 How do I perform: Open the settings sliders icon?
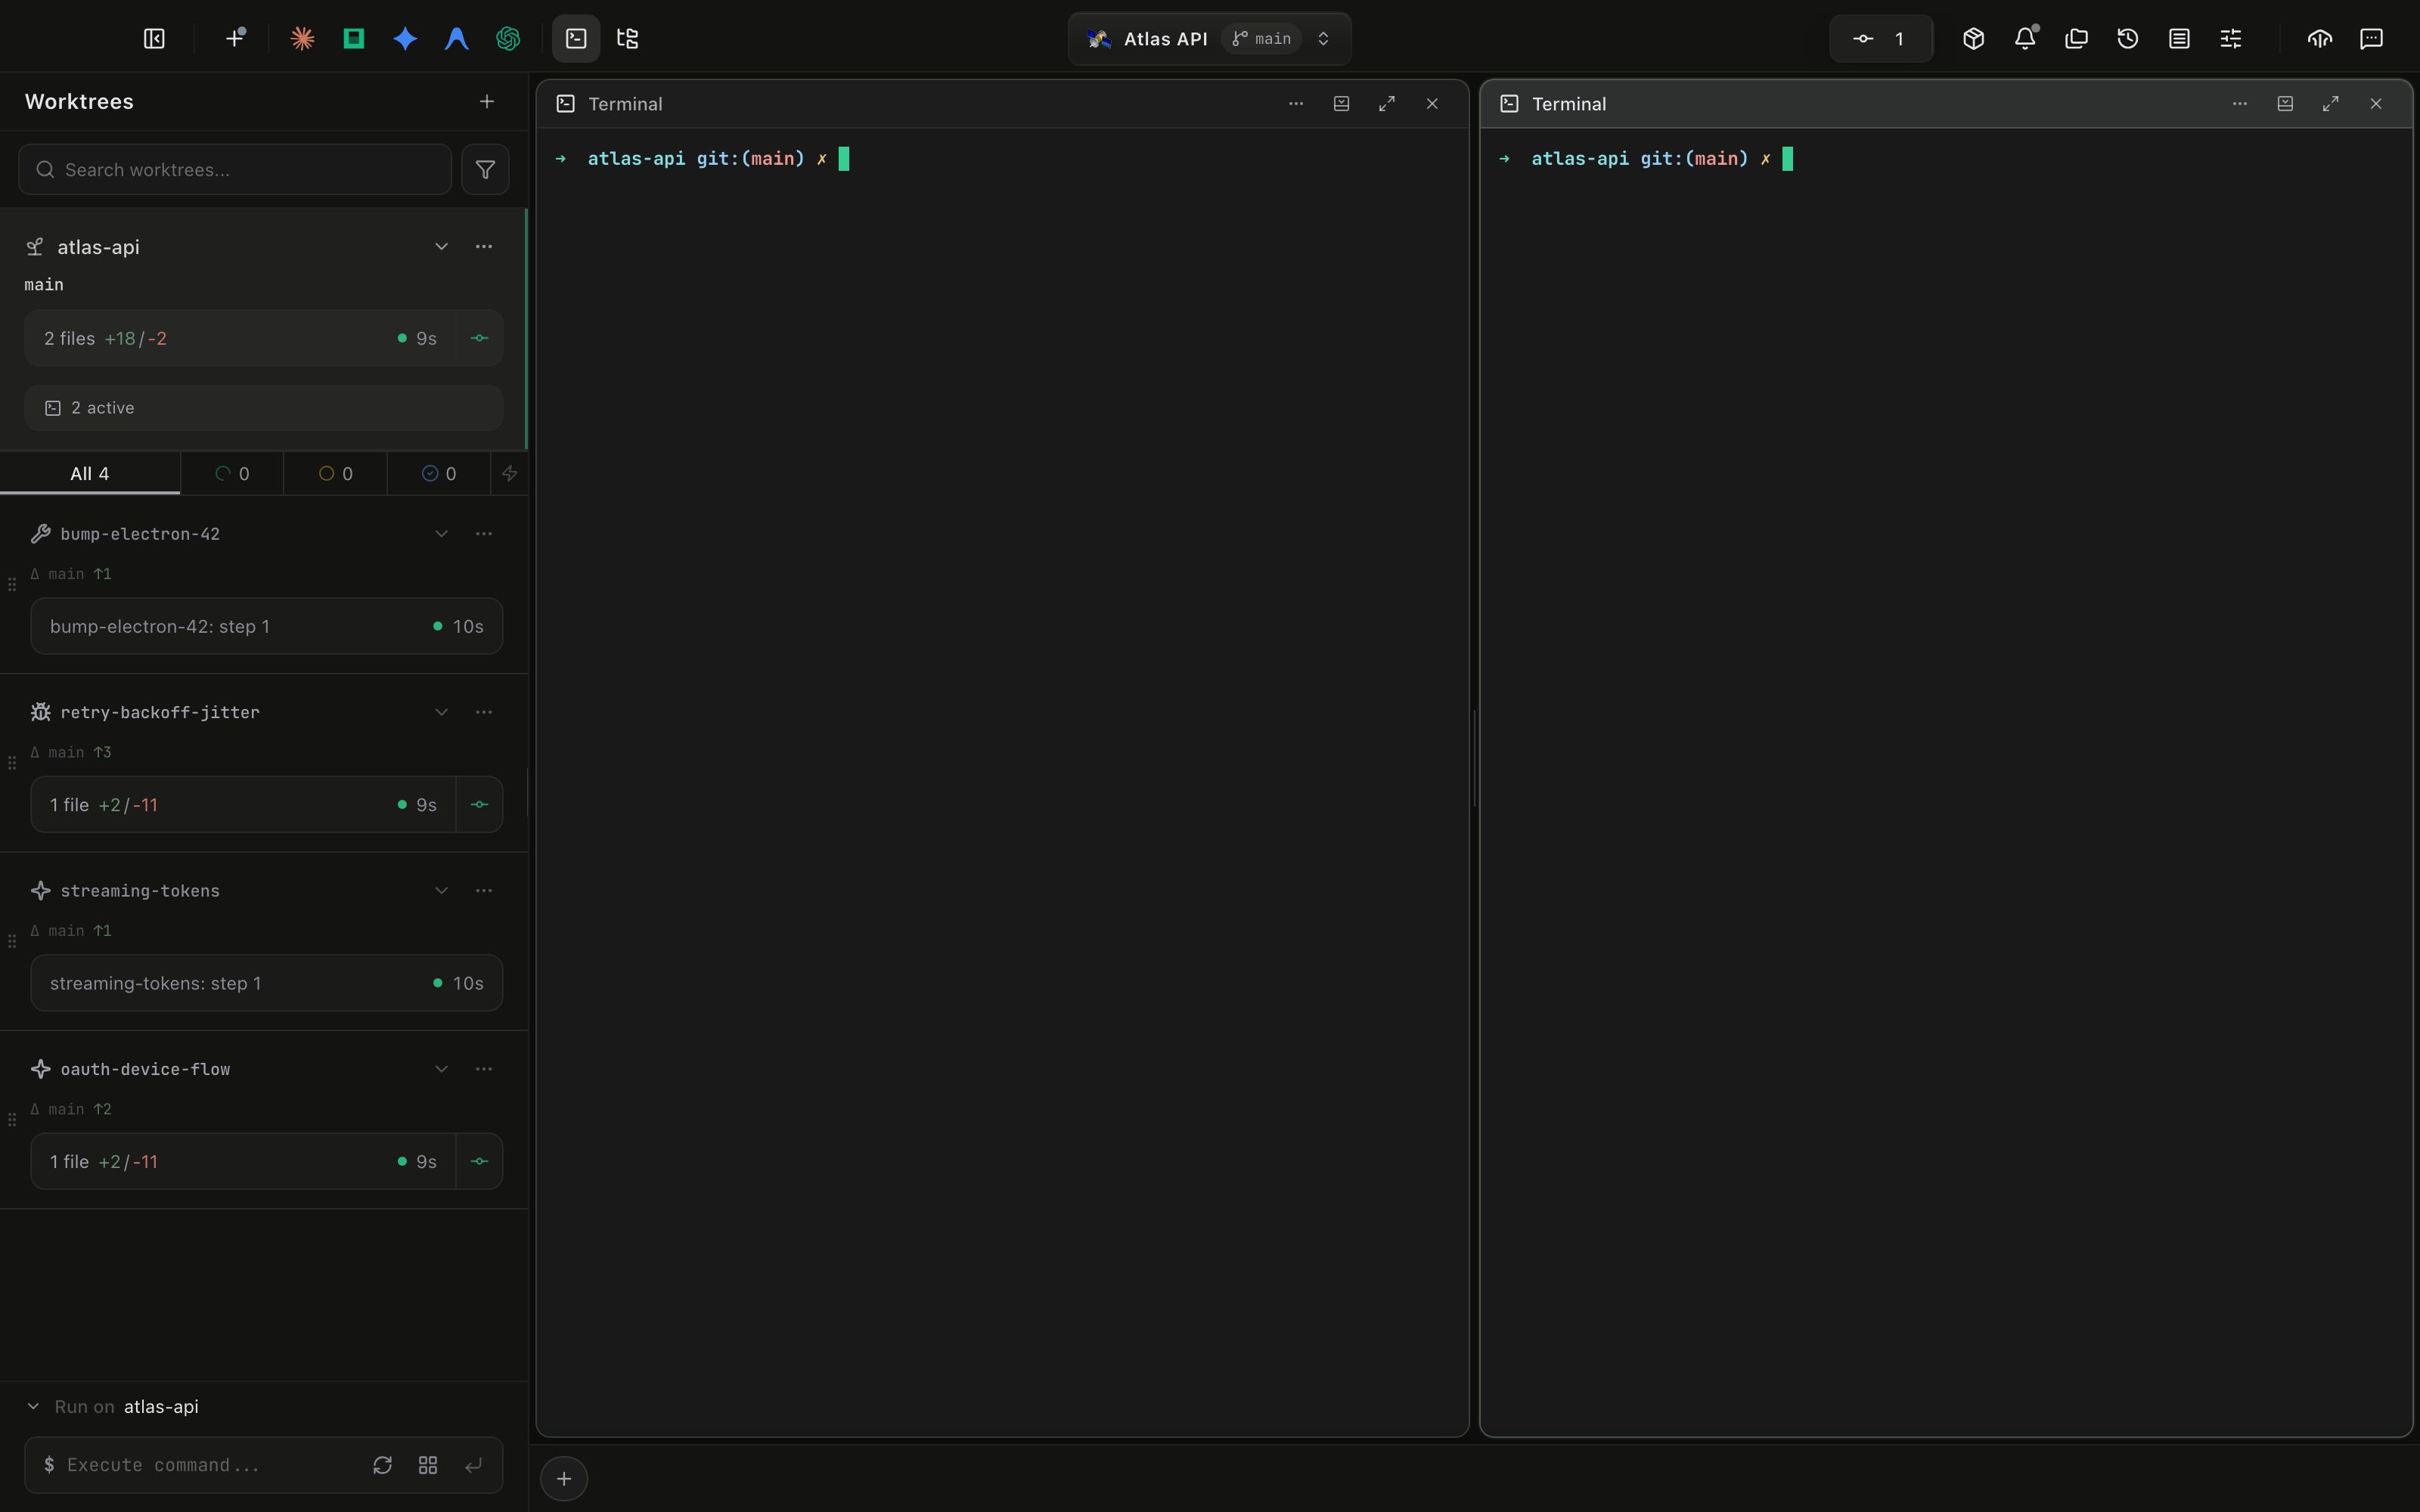click(2231, 39)
